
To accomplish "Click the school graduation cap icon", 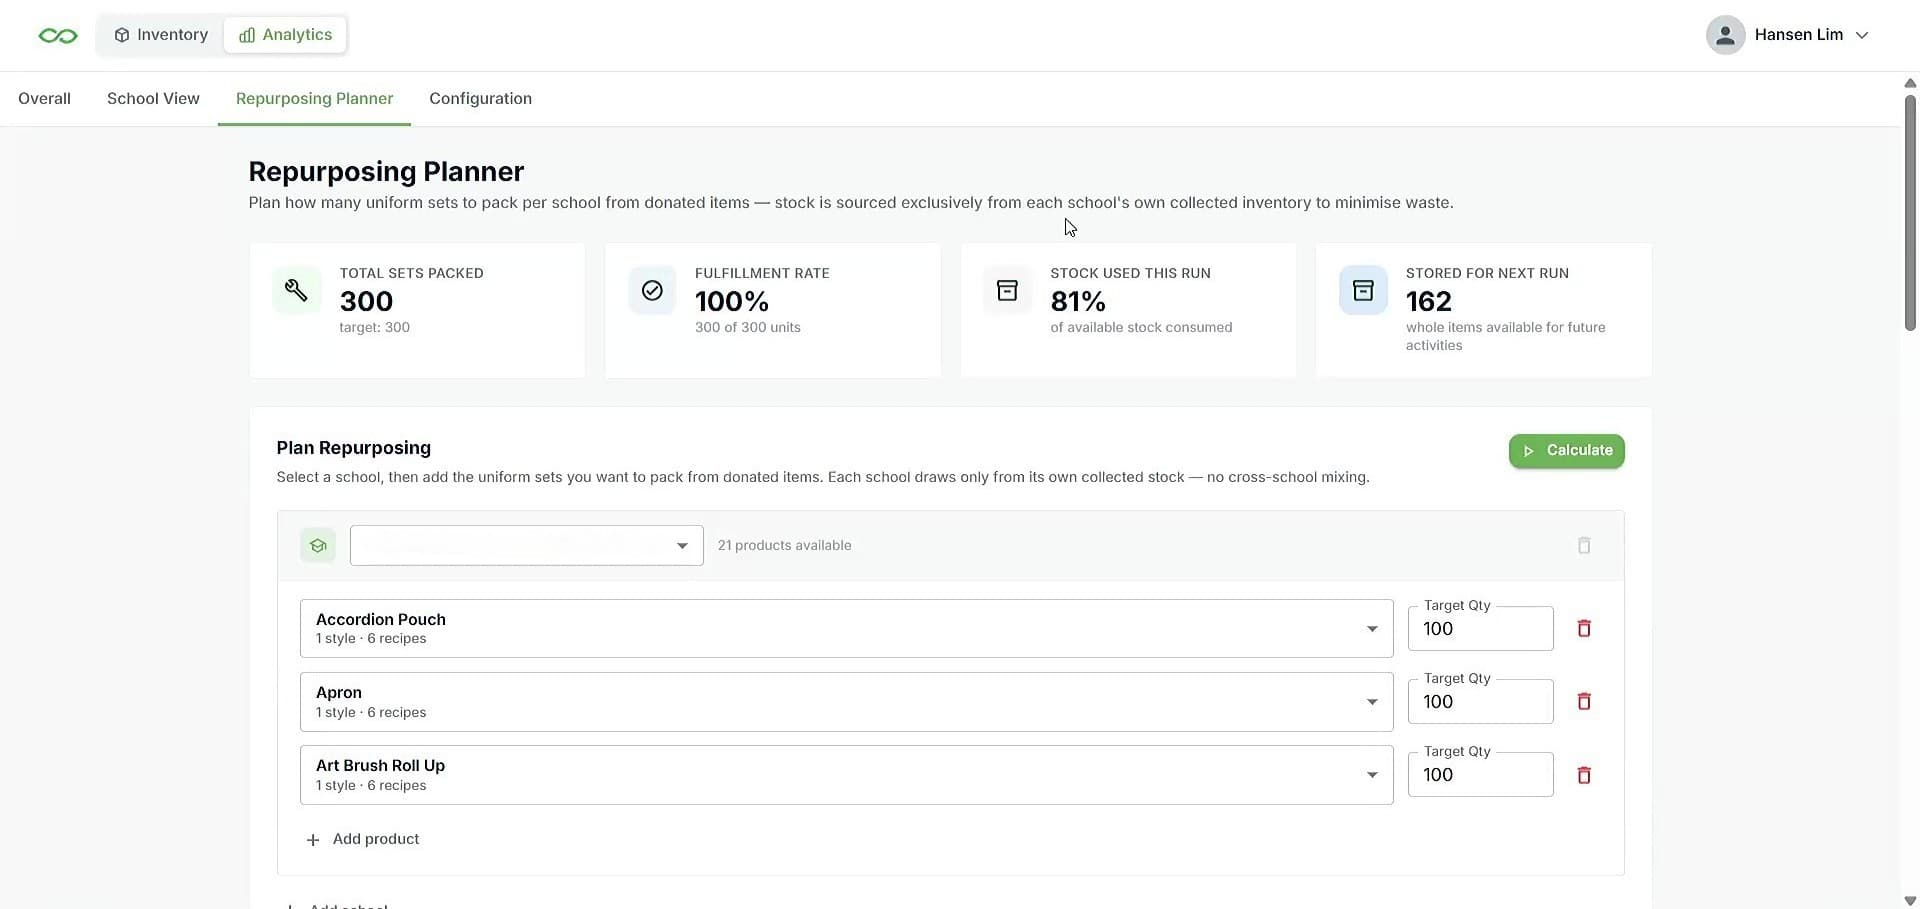I will coord(317,546).
